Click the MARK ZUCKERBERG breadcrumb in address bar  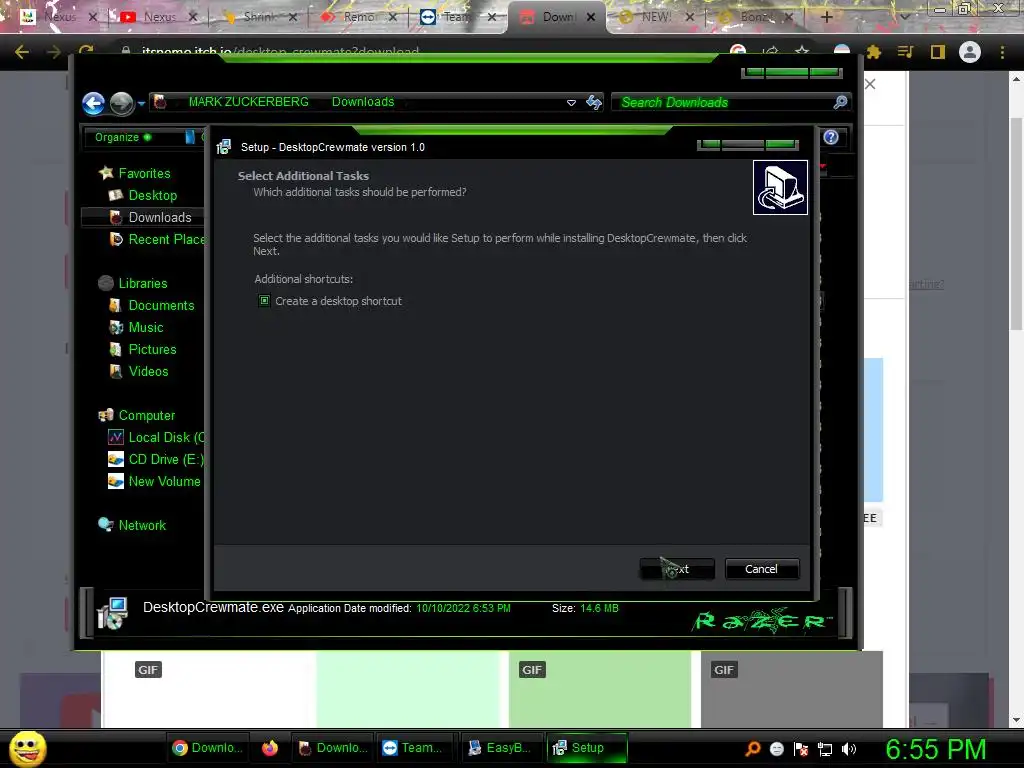click(x=248, y=102)
